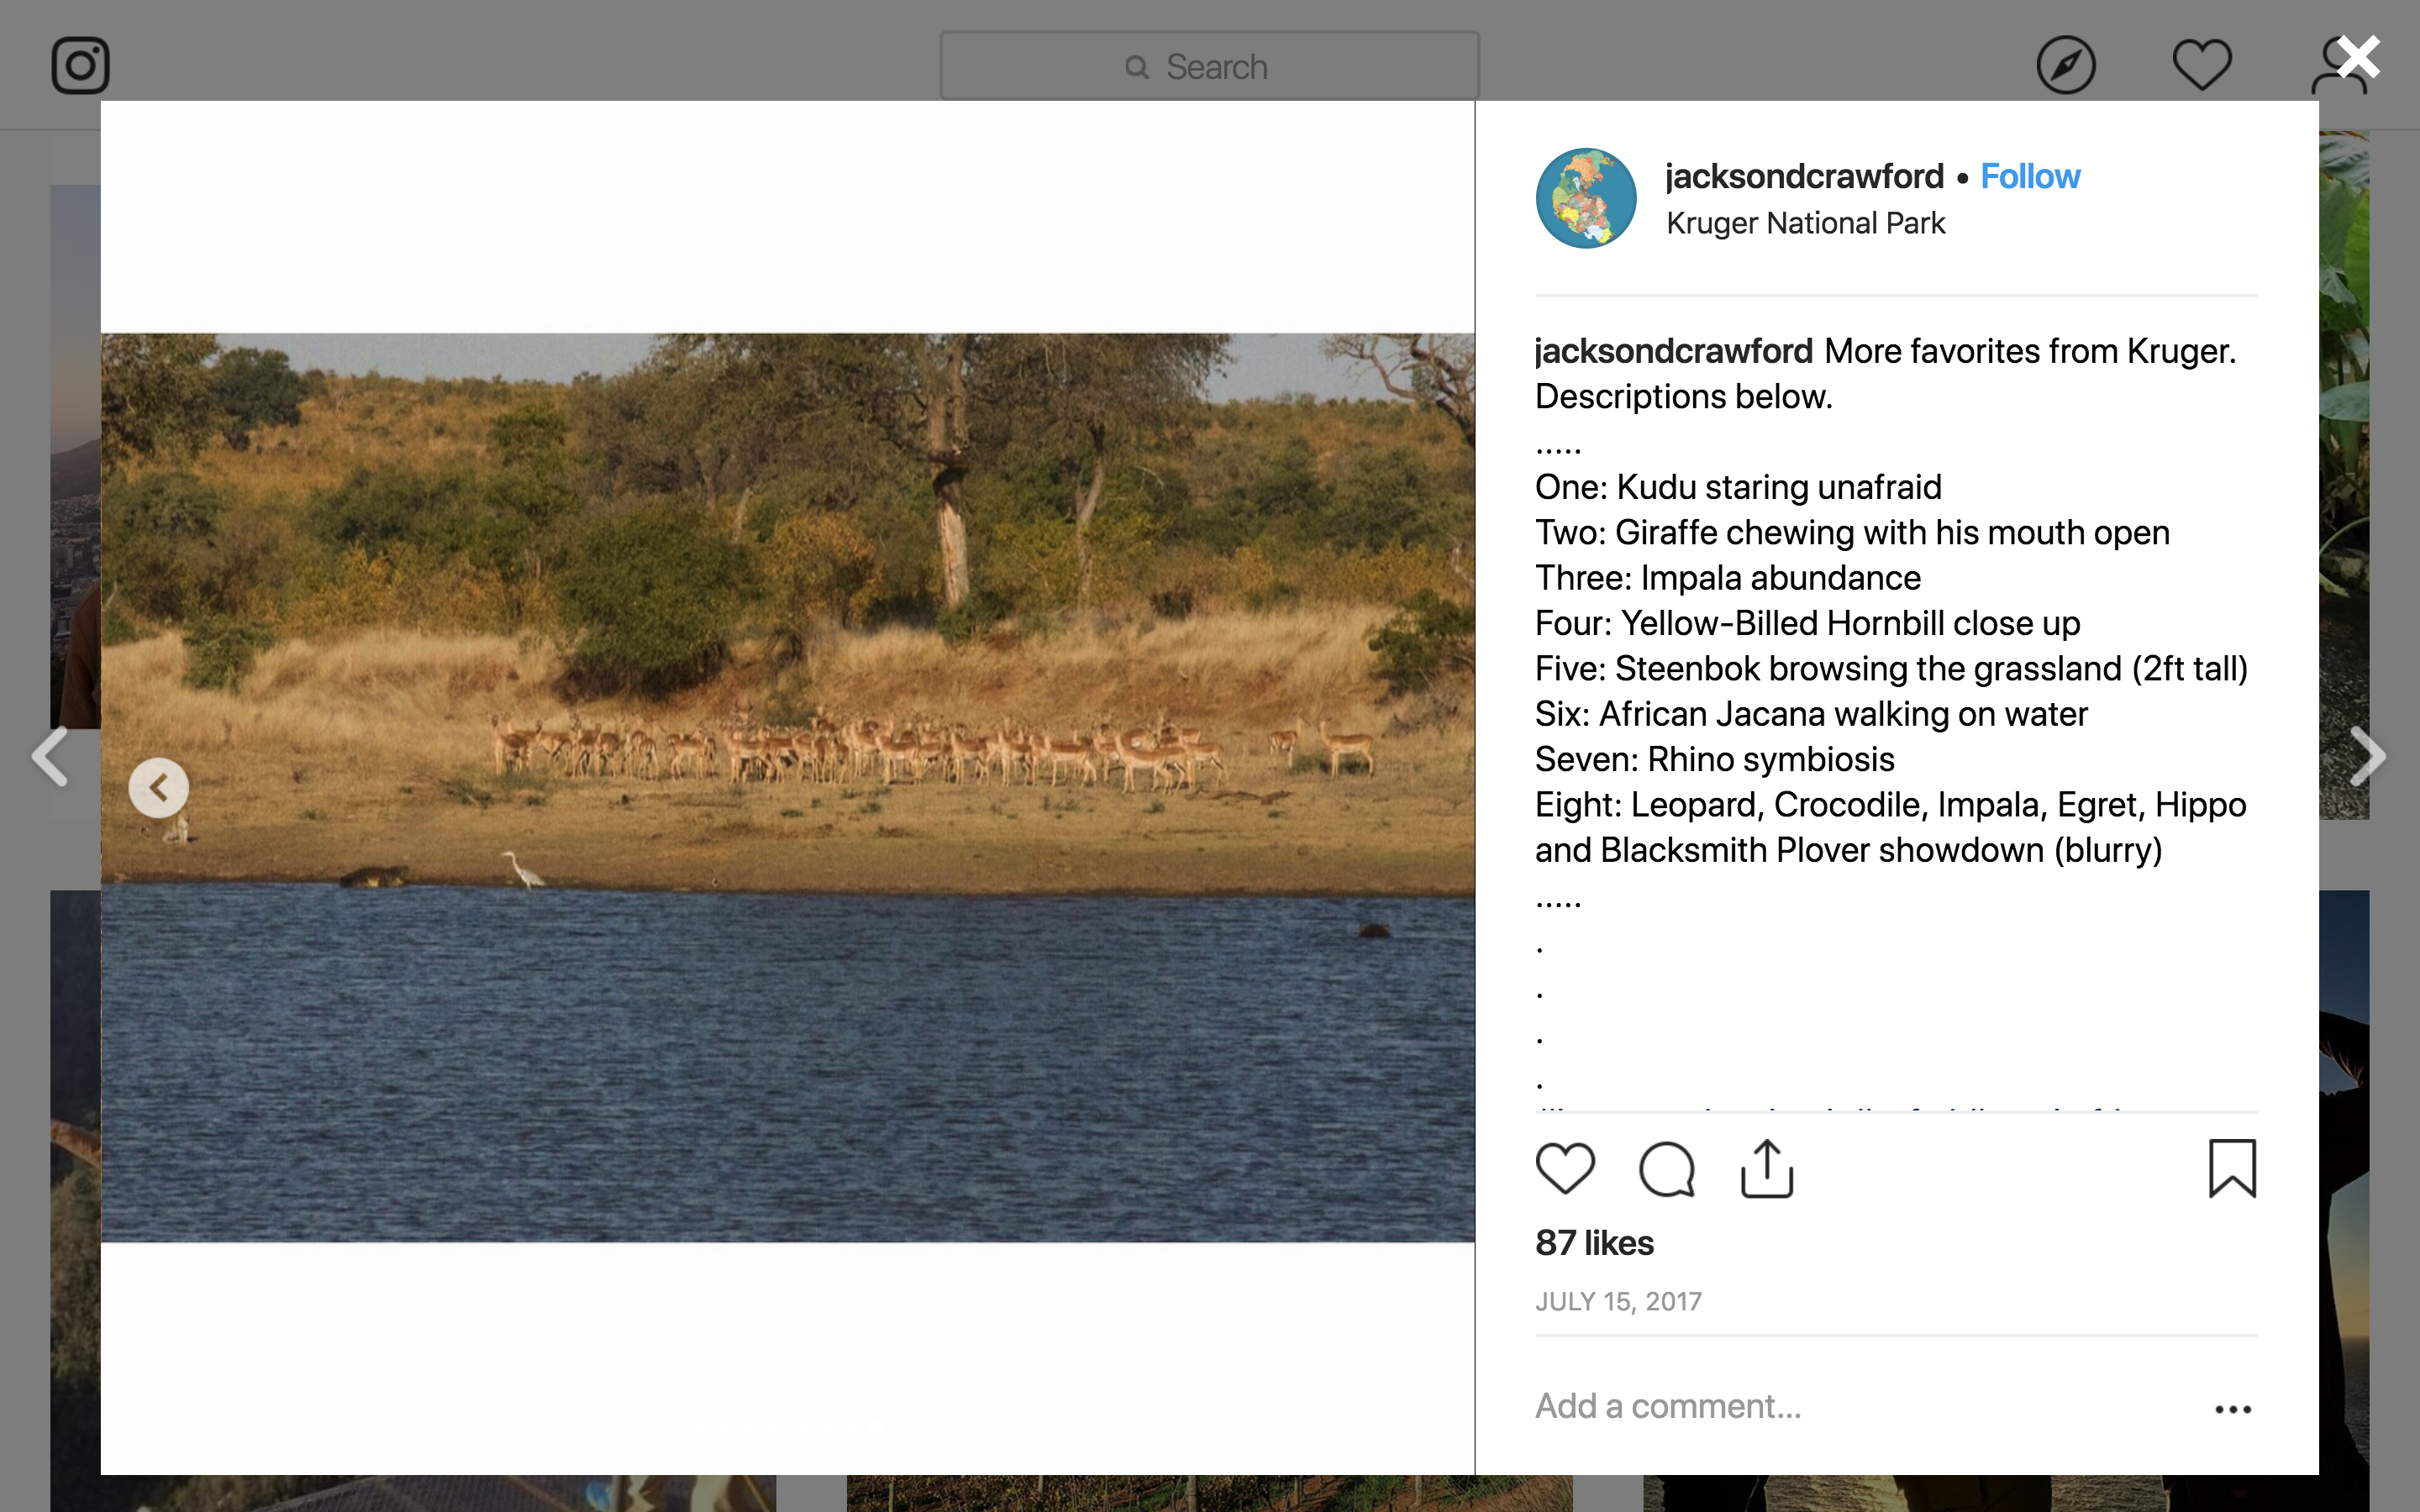Save post with bookmark icon
This screenshot has height=1512, width=2420.
coord(2232,1168)
